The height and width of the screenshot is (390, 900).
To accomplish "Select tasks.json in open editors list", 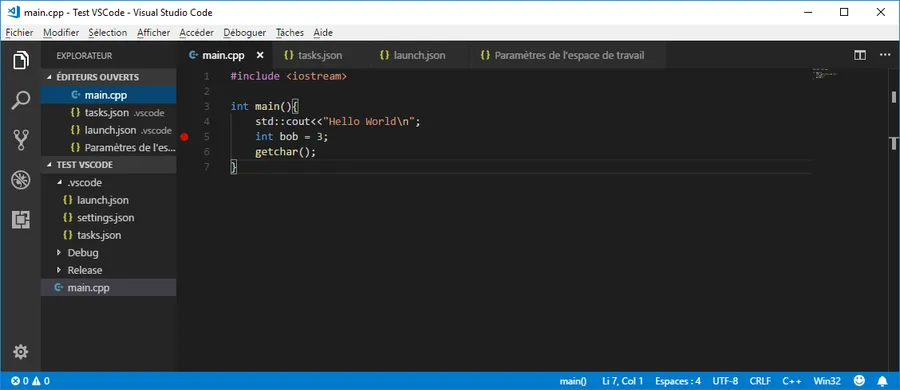I will [108, 113].
